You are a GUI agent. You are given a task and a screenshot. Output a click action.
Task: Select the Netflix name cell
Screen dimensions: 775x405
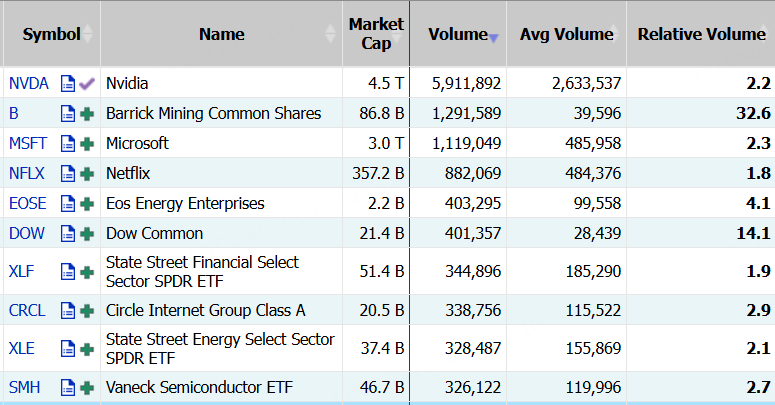click(137, 173)
